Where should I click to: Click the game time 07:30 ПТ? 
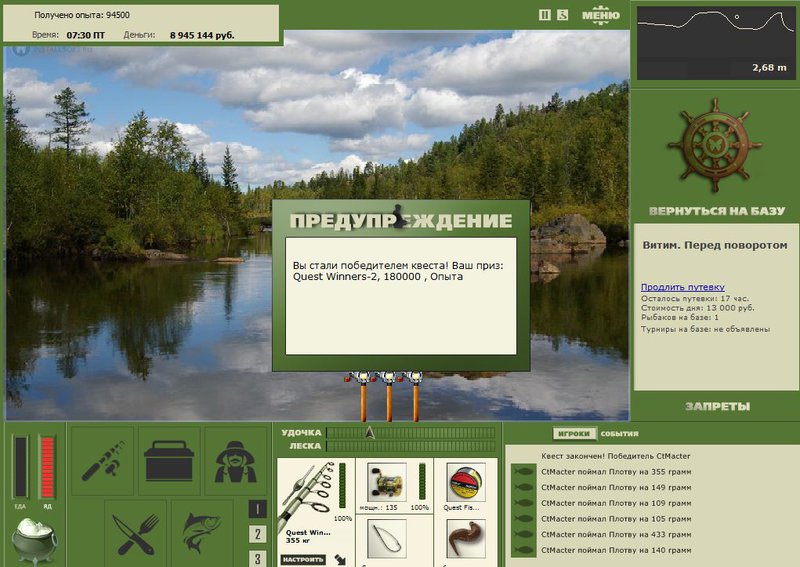[x=86, y=35]
